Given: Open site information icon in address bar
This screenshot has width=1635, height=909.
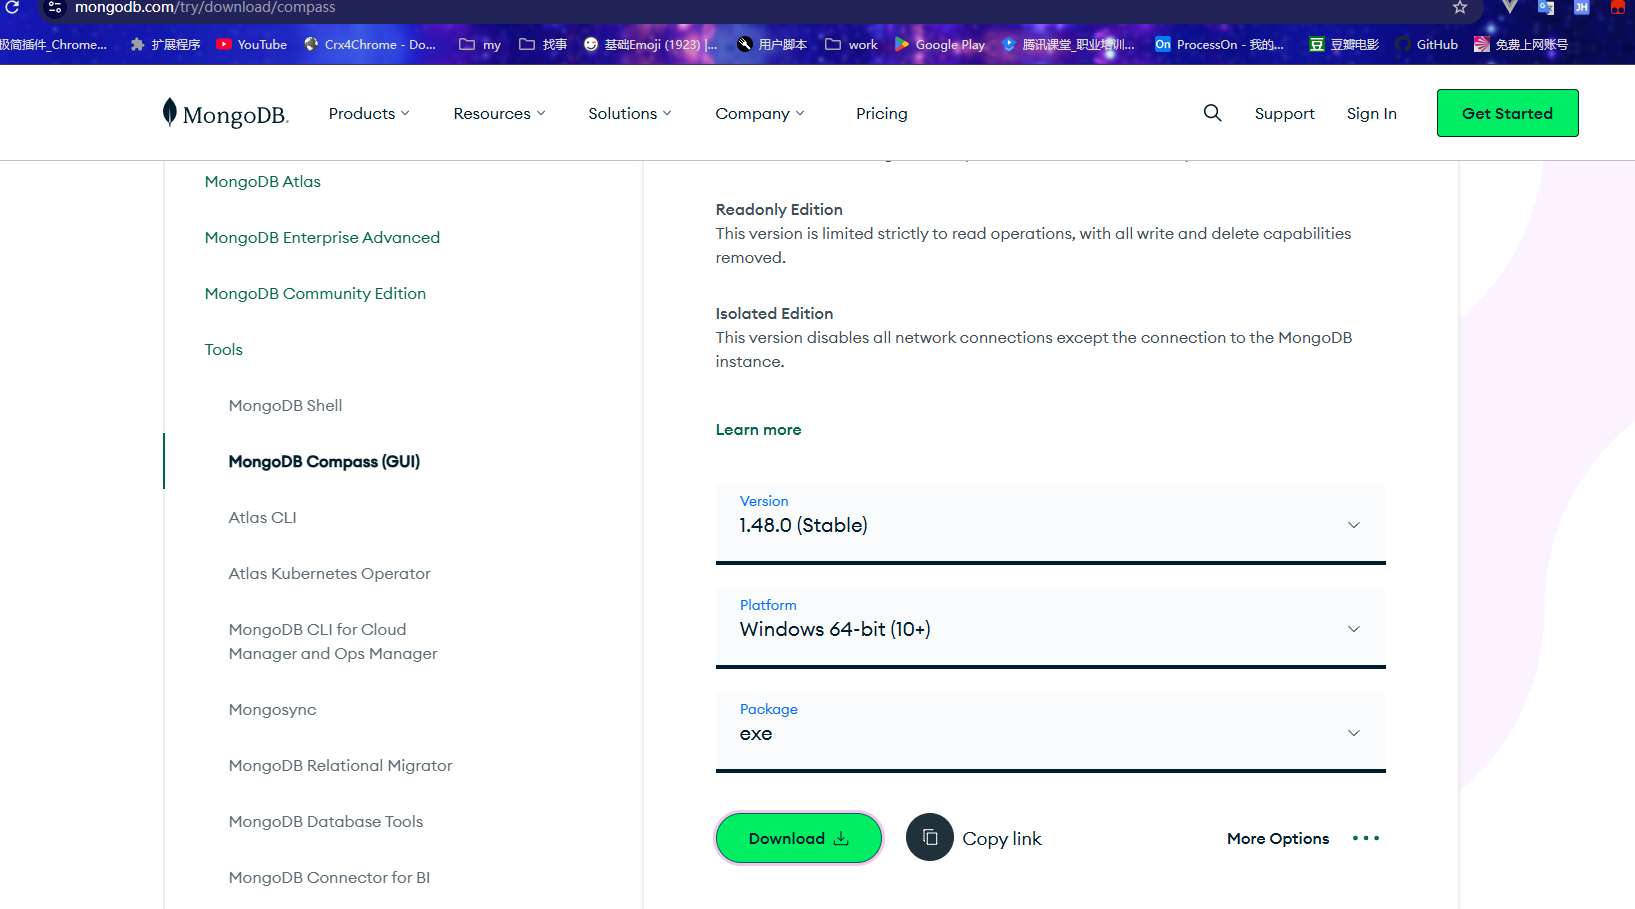Looking at the screenshot, I should [55, 7].
